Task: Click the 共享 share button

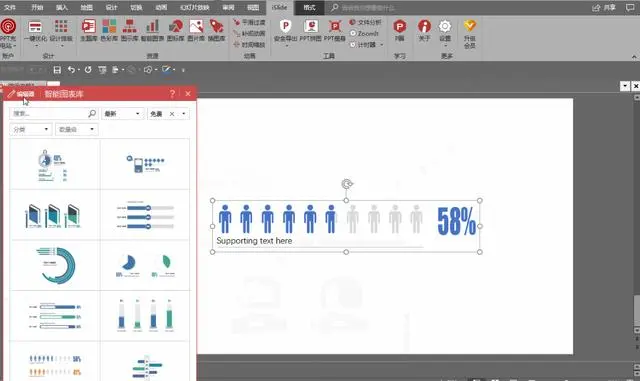Action: coord(604,7)
